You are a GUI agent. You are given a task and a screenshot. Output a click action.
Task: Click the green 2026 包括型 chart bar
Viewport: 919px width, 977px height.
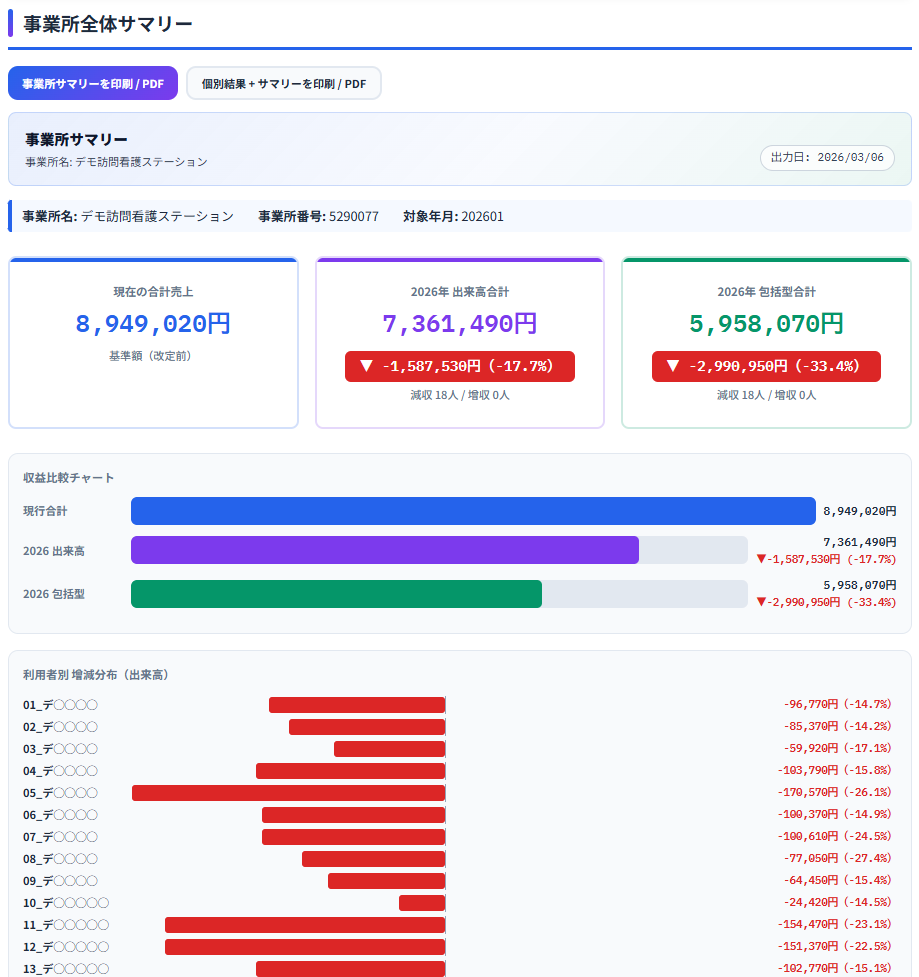click(x=336, y=594)
